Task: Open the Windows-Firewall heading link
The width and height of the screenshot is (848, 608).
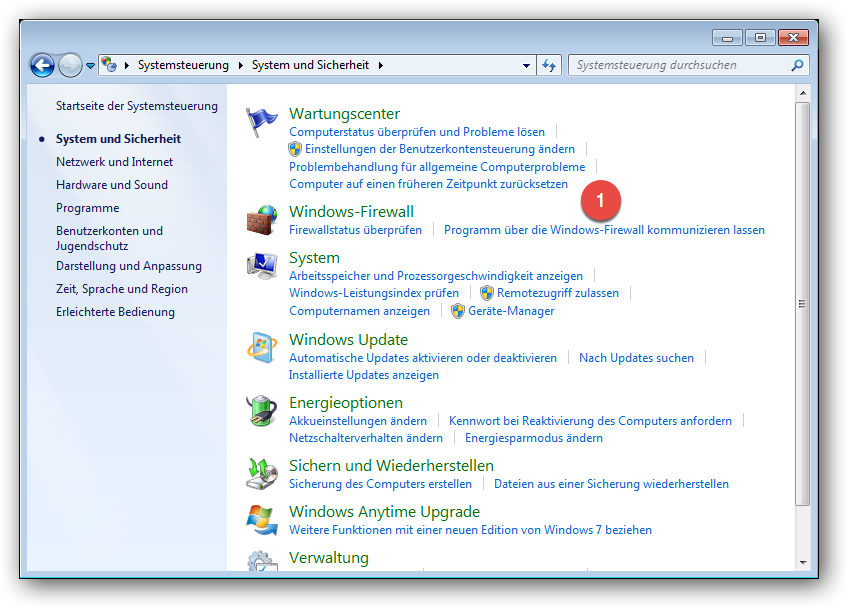Action: coord(352,212)
